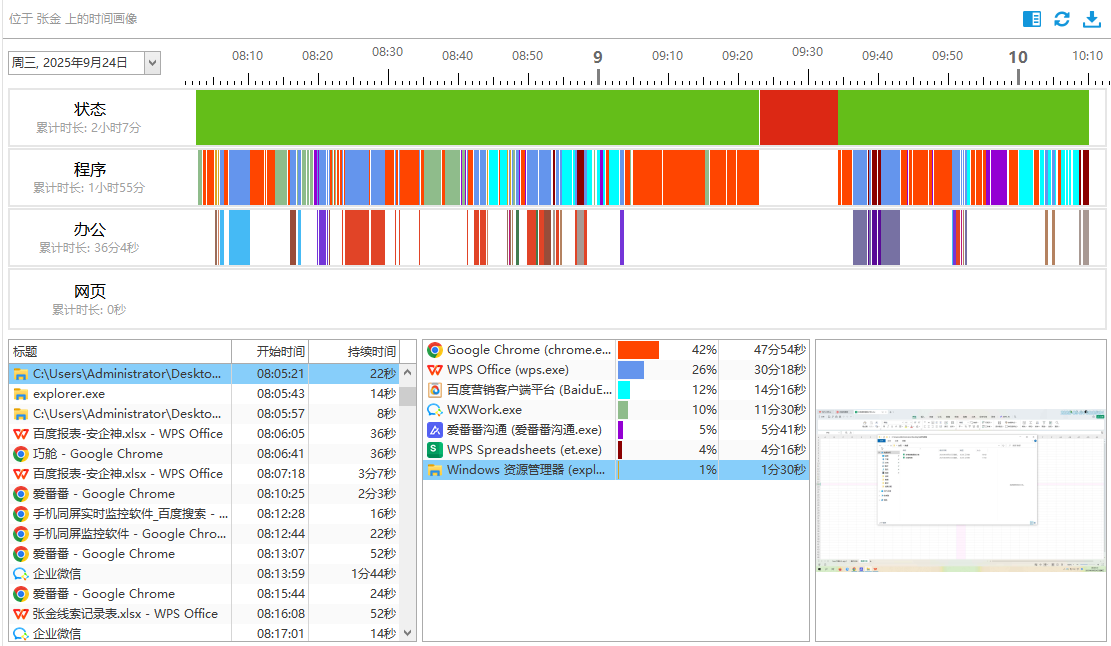
Task: Click the date field 2025年9月24日
Action: click(76, 63)
